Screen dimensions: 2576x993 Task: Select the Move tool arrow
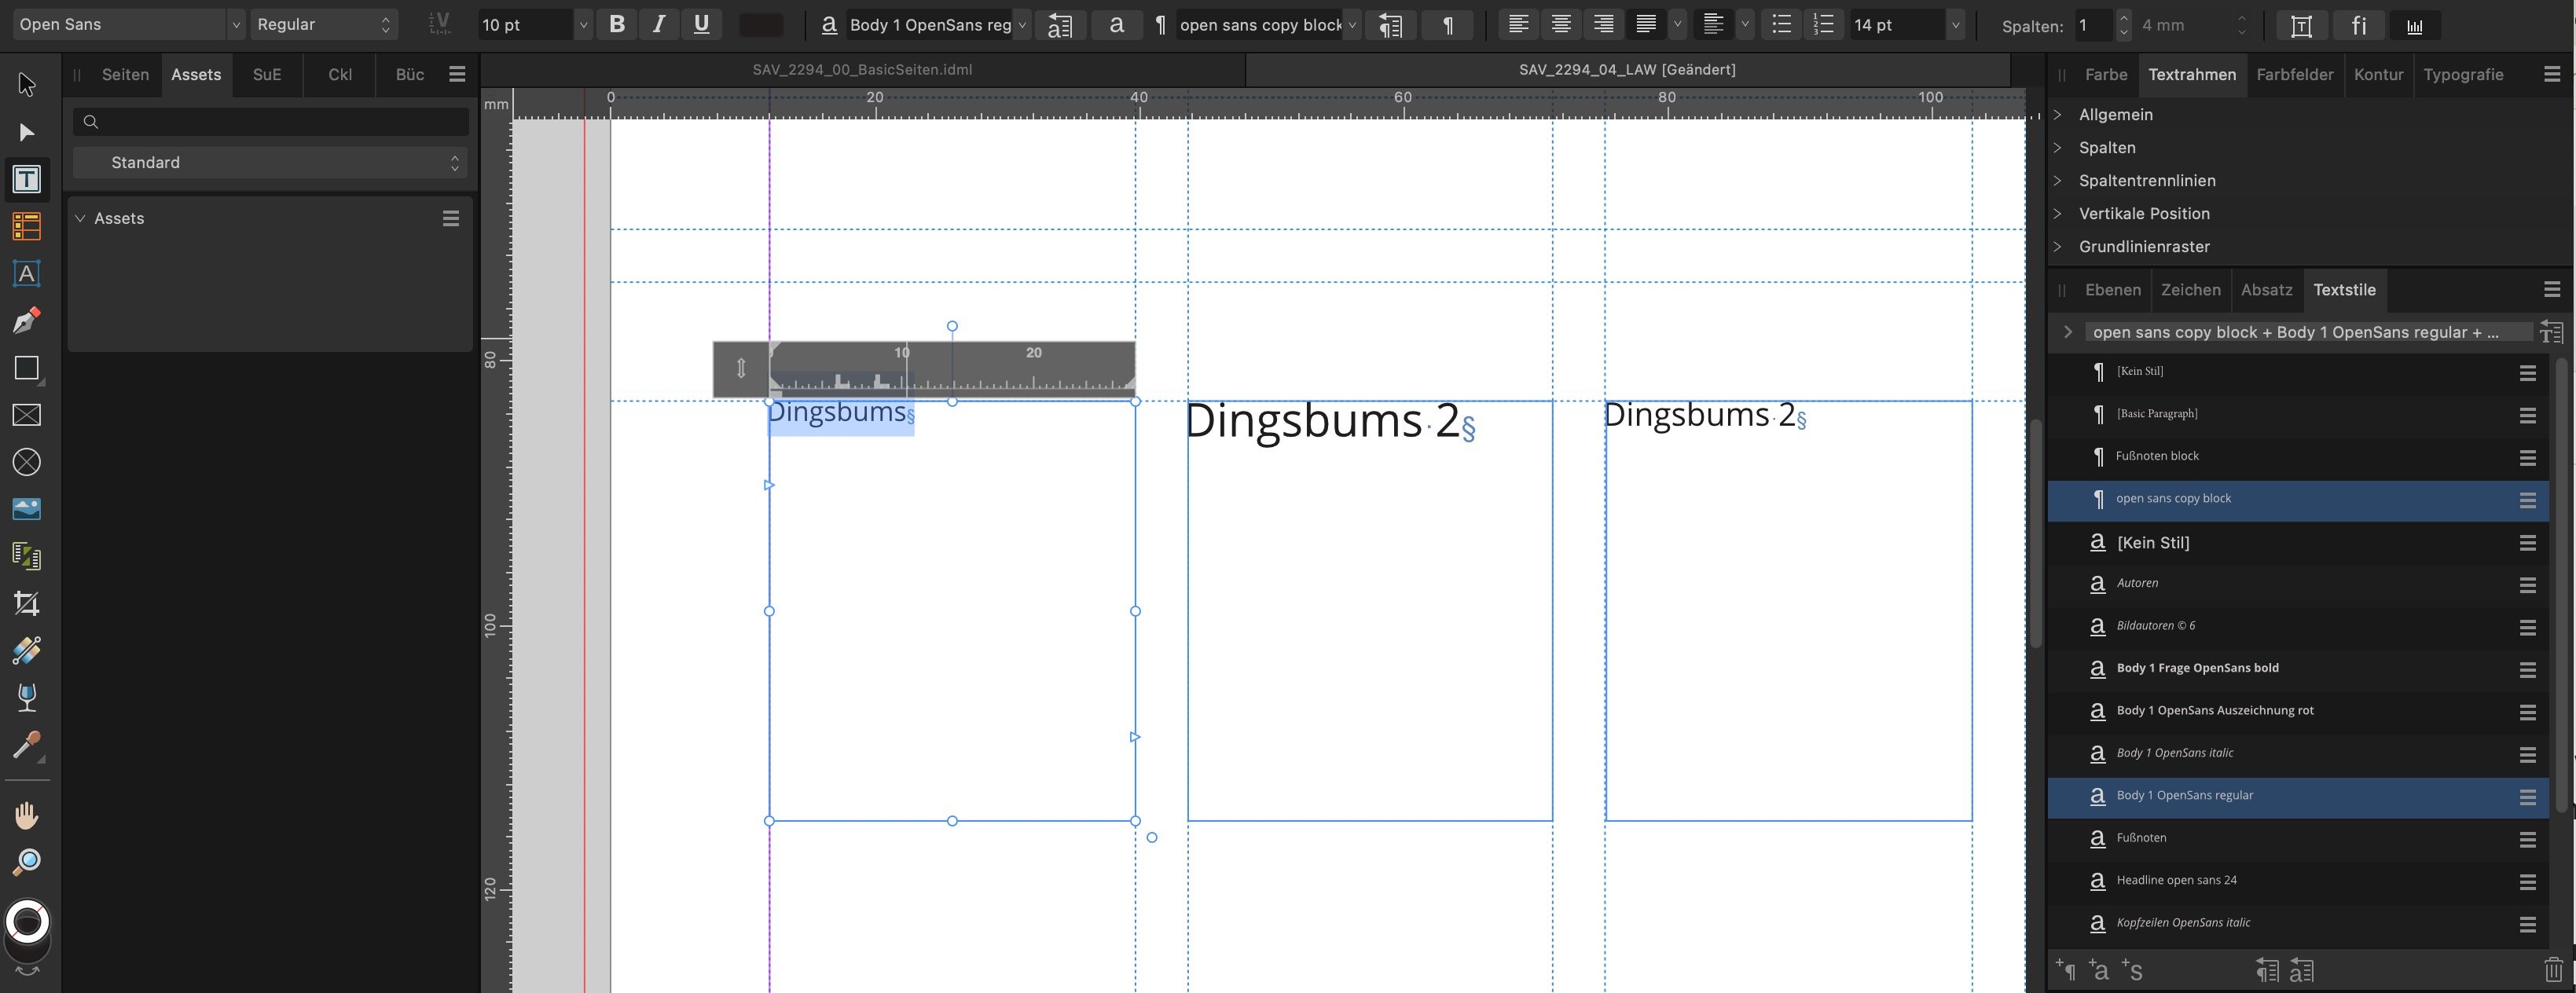27,85
